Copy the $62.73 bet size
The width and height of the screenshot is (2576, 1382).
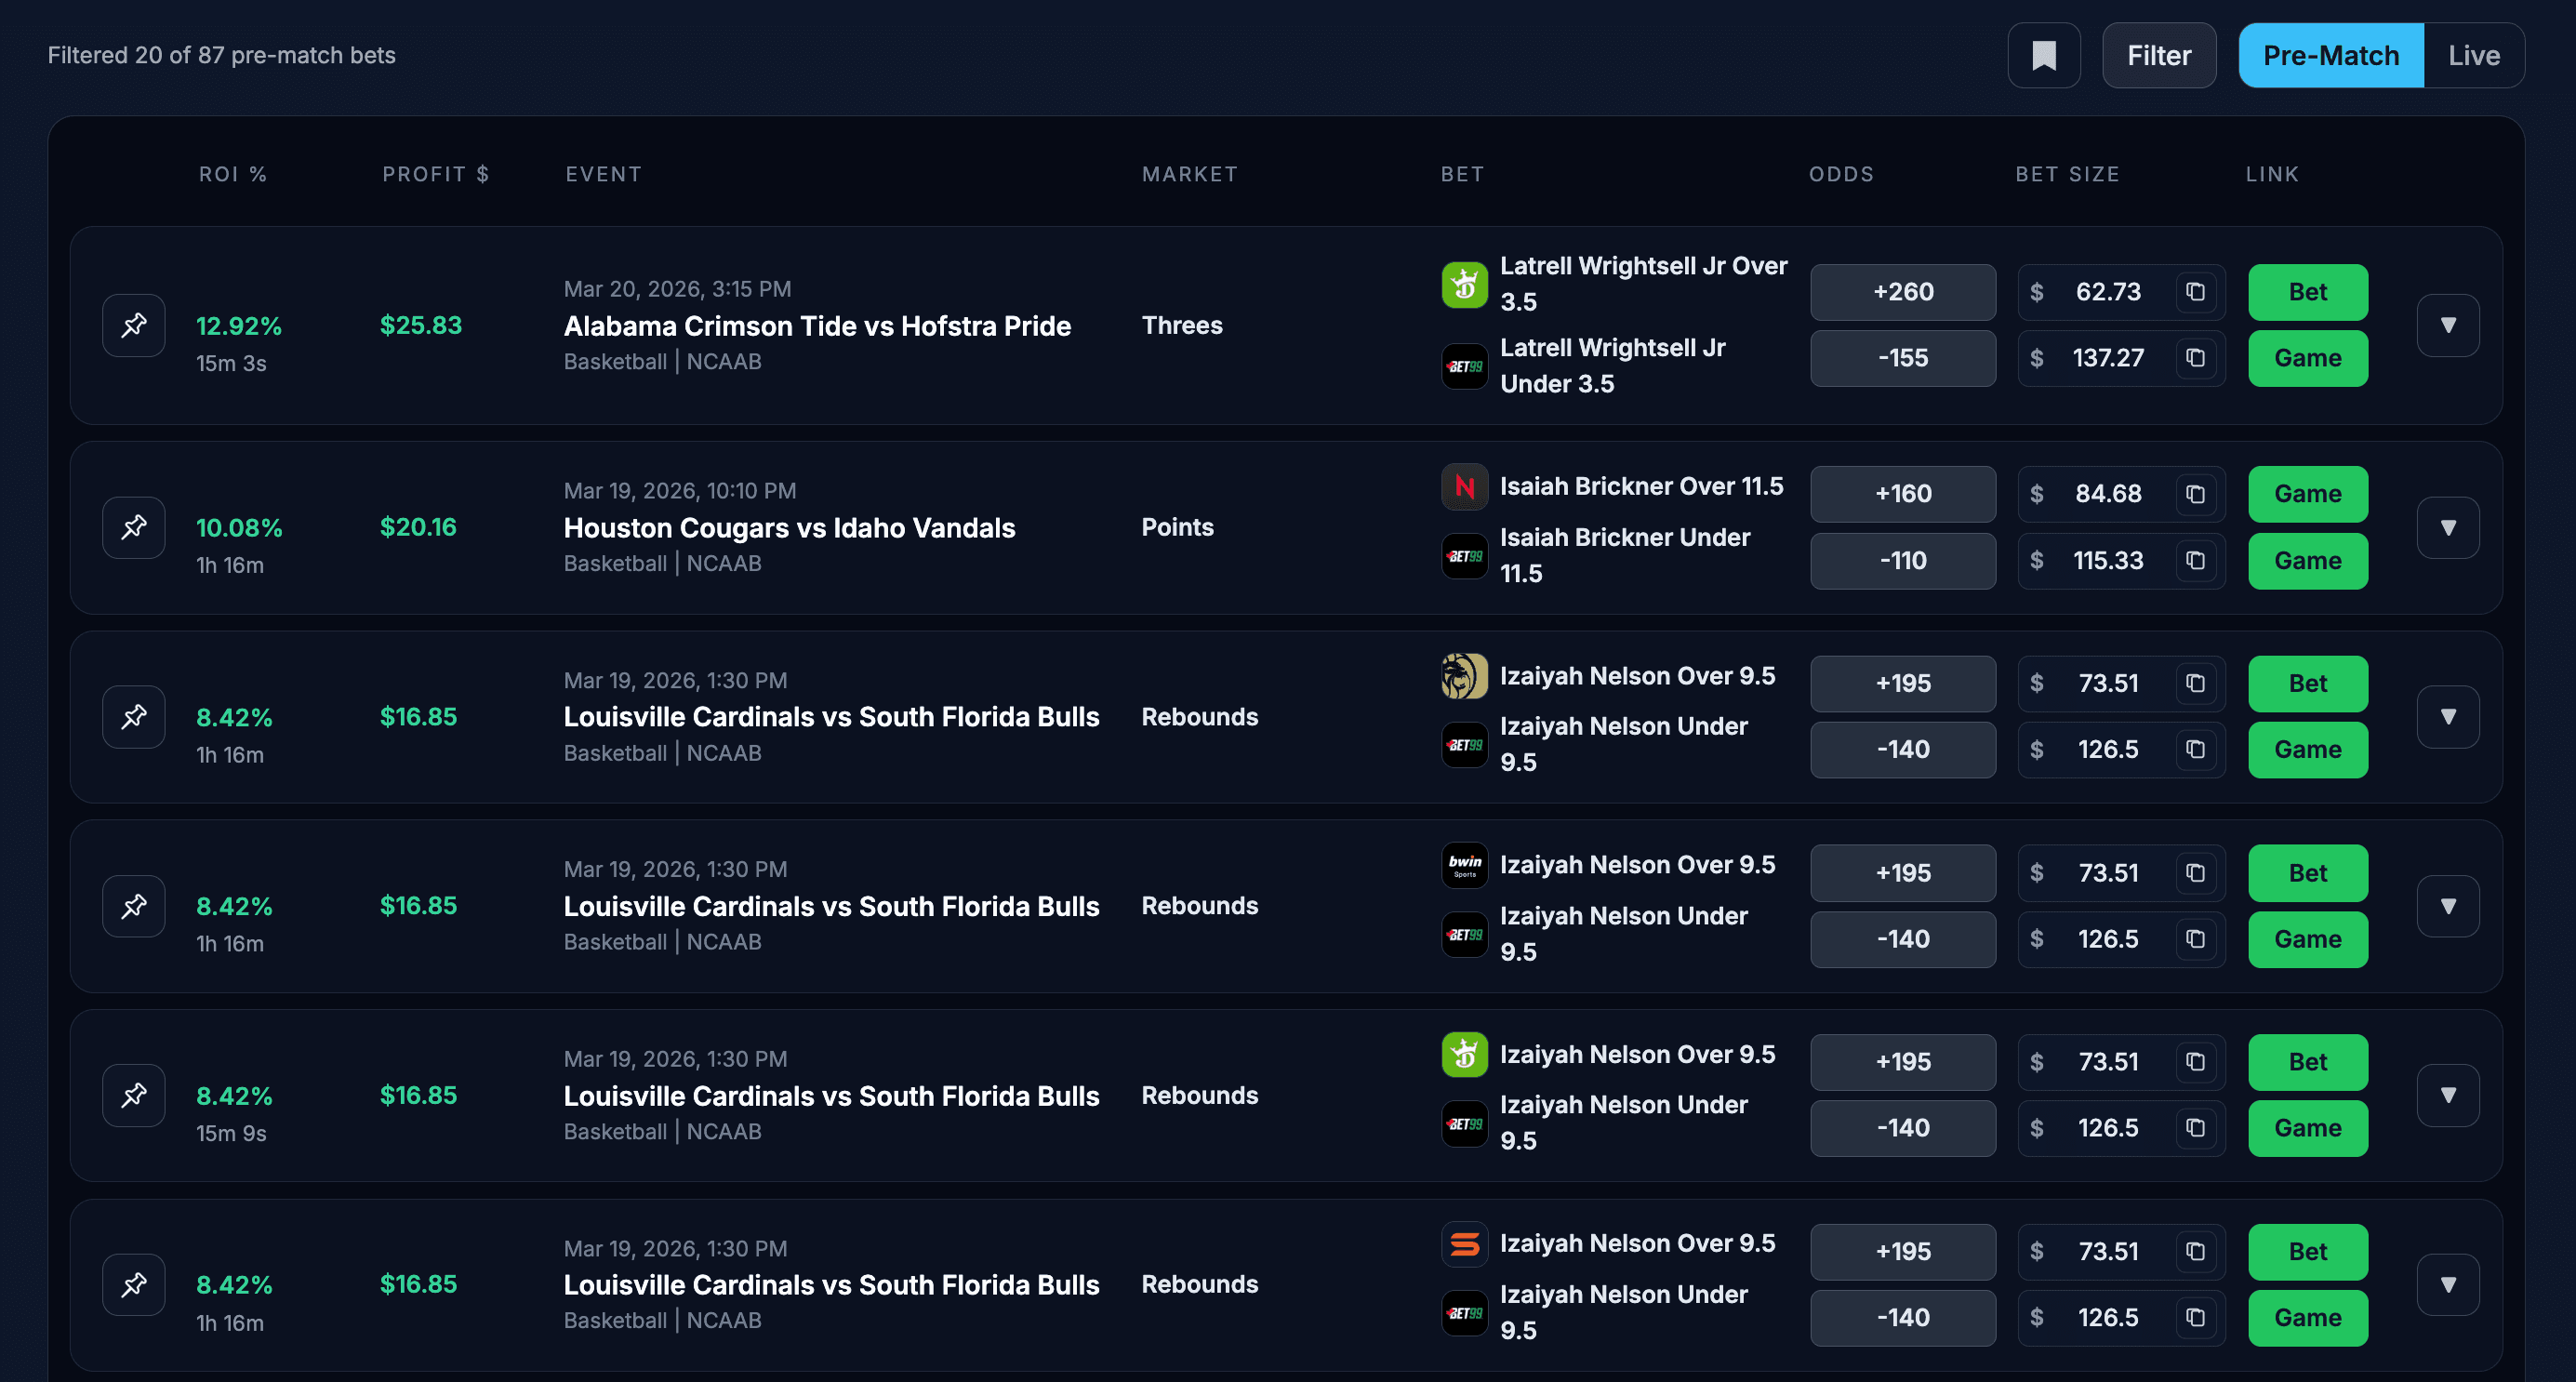pyautogui.click(x=2195, y=292)
